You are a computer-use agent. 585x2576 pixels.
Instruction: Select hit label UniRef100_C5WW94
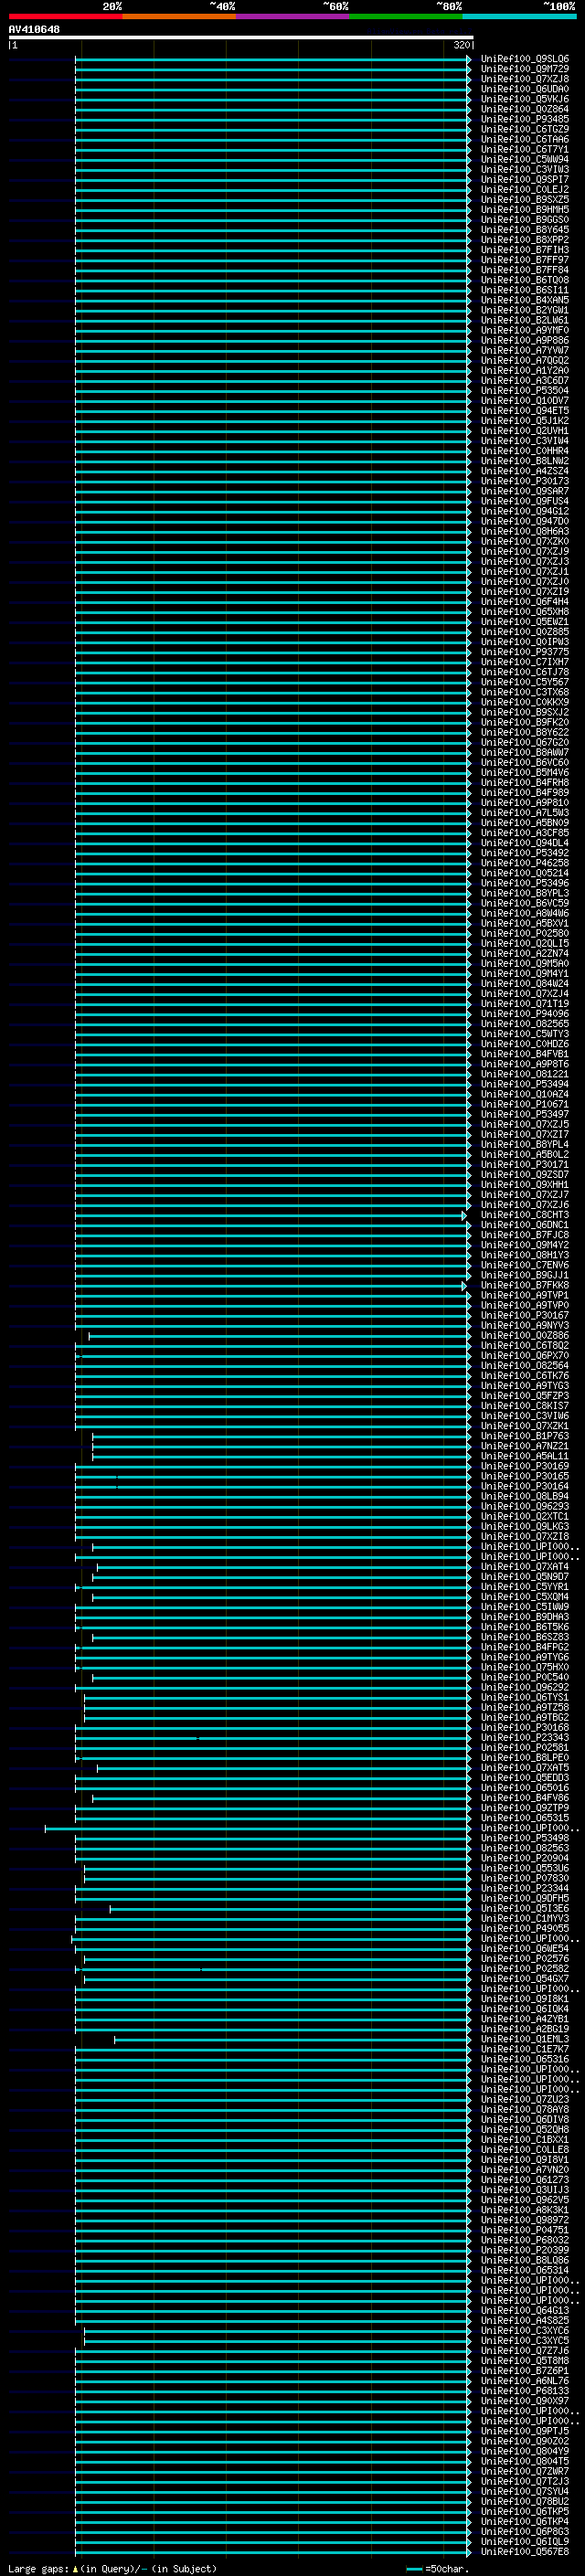pyautogui.click(x=525, y=160)
